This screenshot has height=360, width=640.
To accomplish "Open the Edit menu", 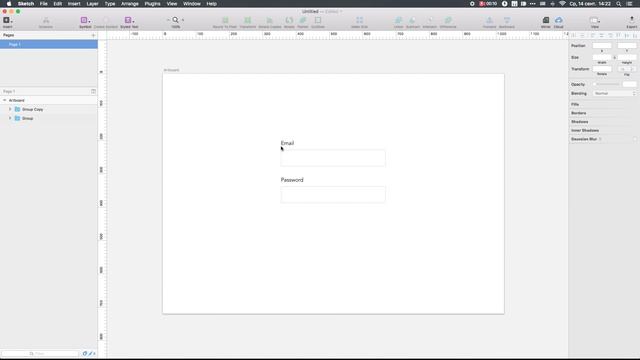I will [x=58, y=4].
